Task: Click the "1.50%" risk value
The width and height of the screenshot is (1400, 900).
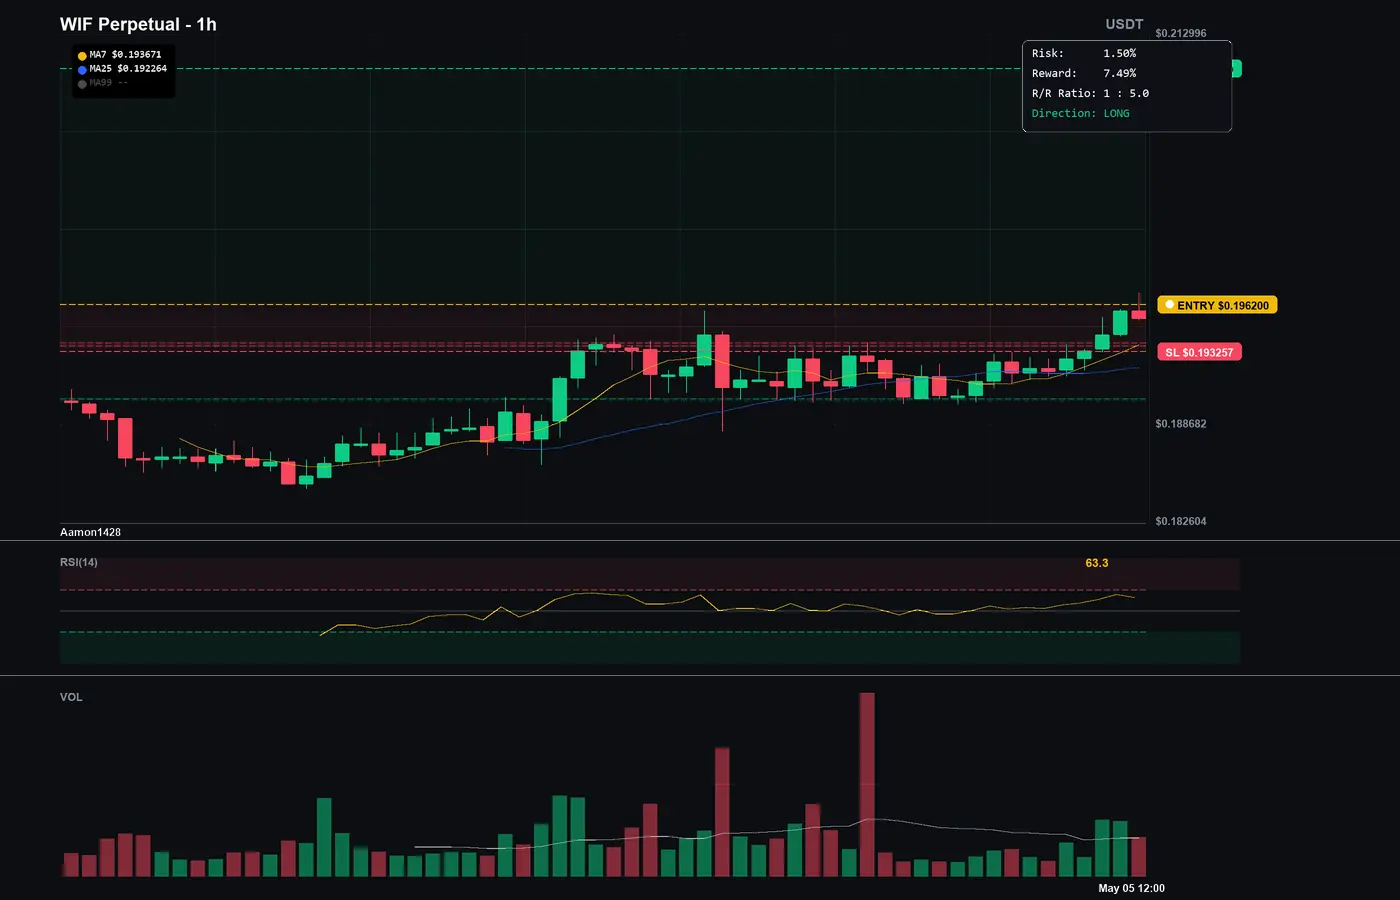Action: coord(1120,53)
